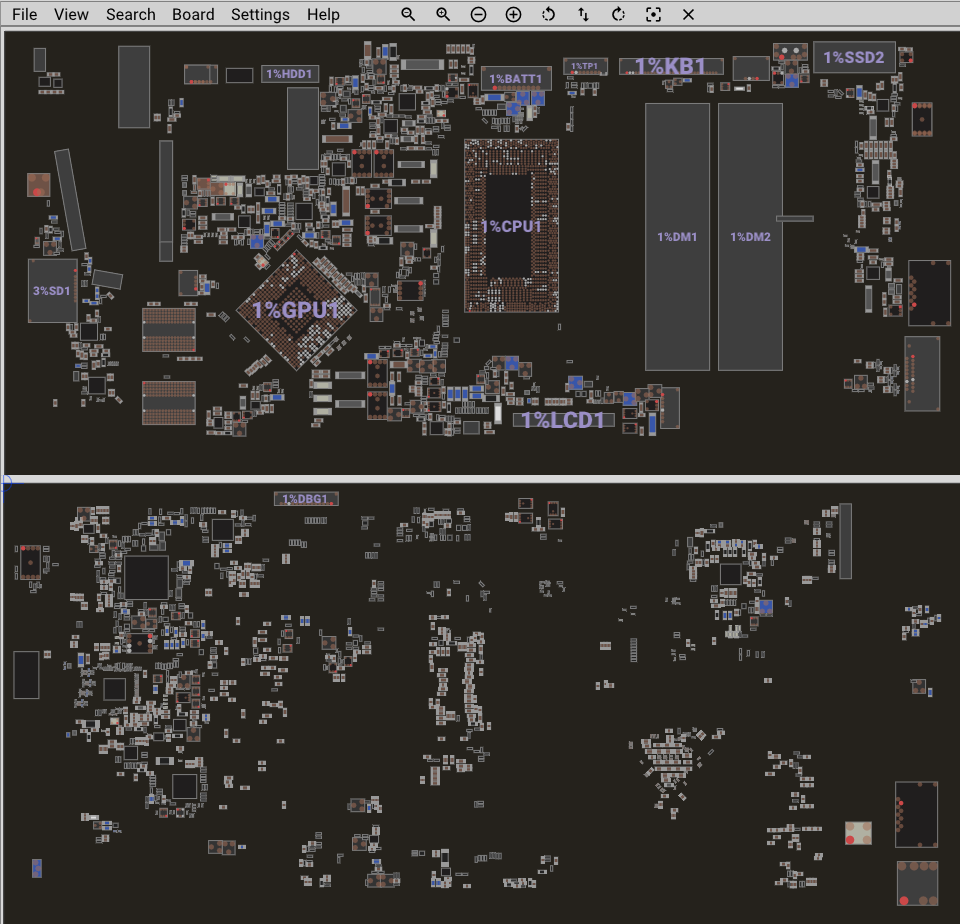Open the Help menu
Viewport: 960px width, 924px height.
(x=323, y=14)
